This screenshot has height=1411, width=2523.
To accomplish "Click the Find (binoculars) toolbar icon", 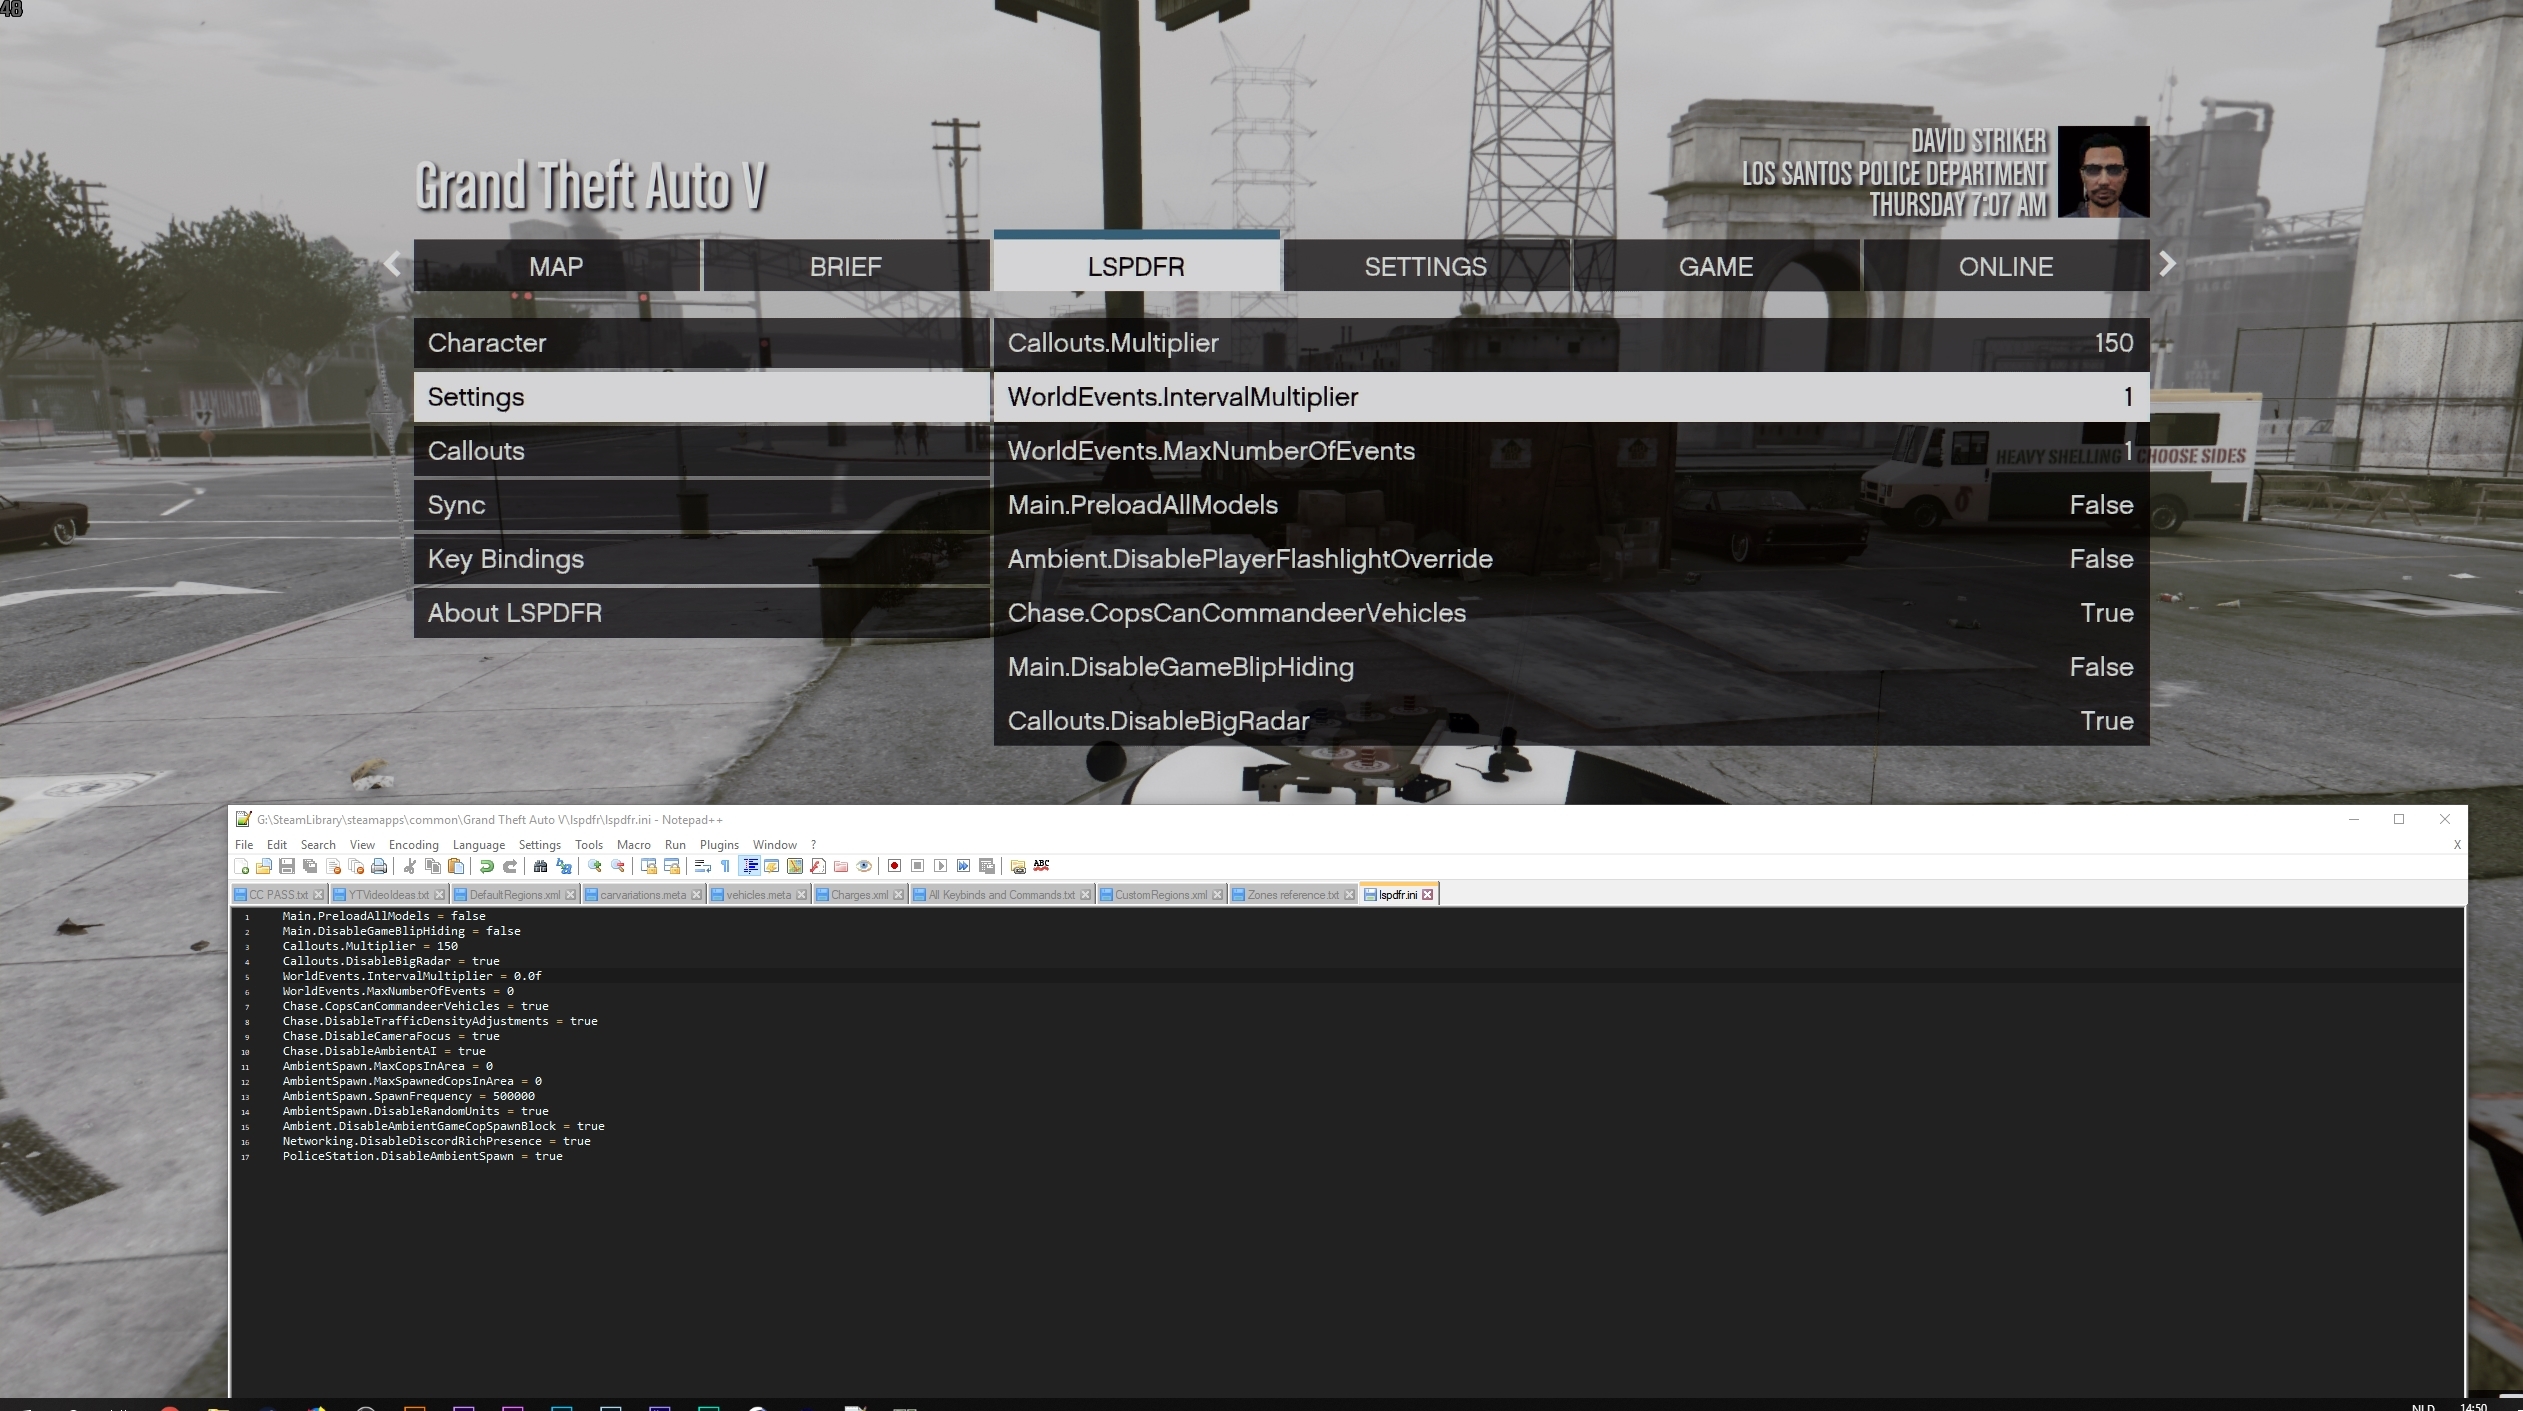I will point(540,866).
